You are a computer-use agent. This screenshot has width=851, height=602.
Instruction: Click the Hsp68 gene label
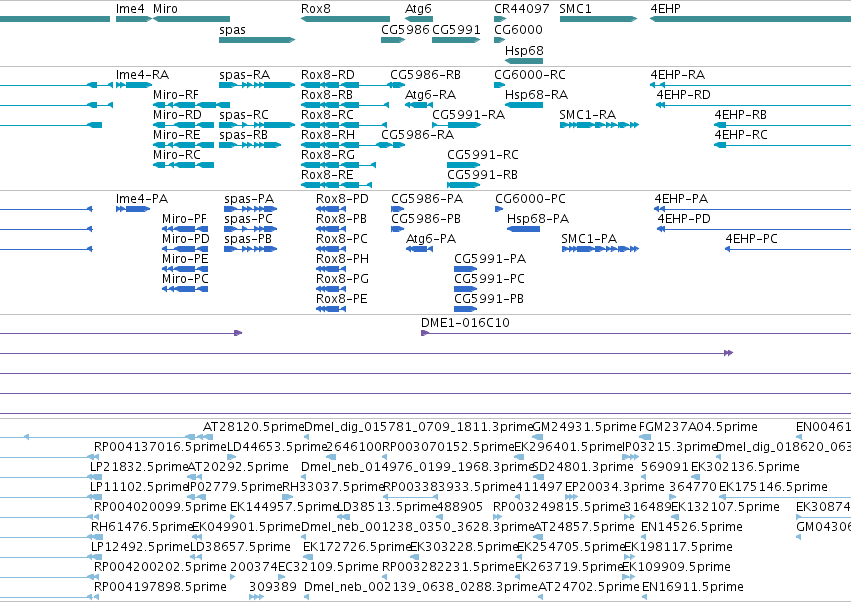point(524,50)
